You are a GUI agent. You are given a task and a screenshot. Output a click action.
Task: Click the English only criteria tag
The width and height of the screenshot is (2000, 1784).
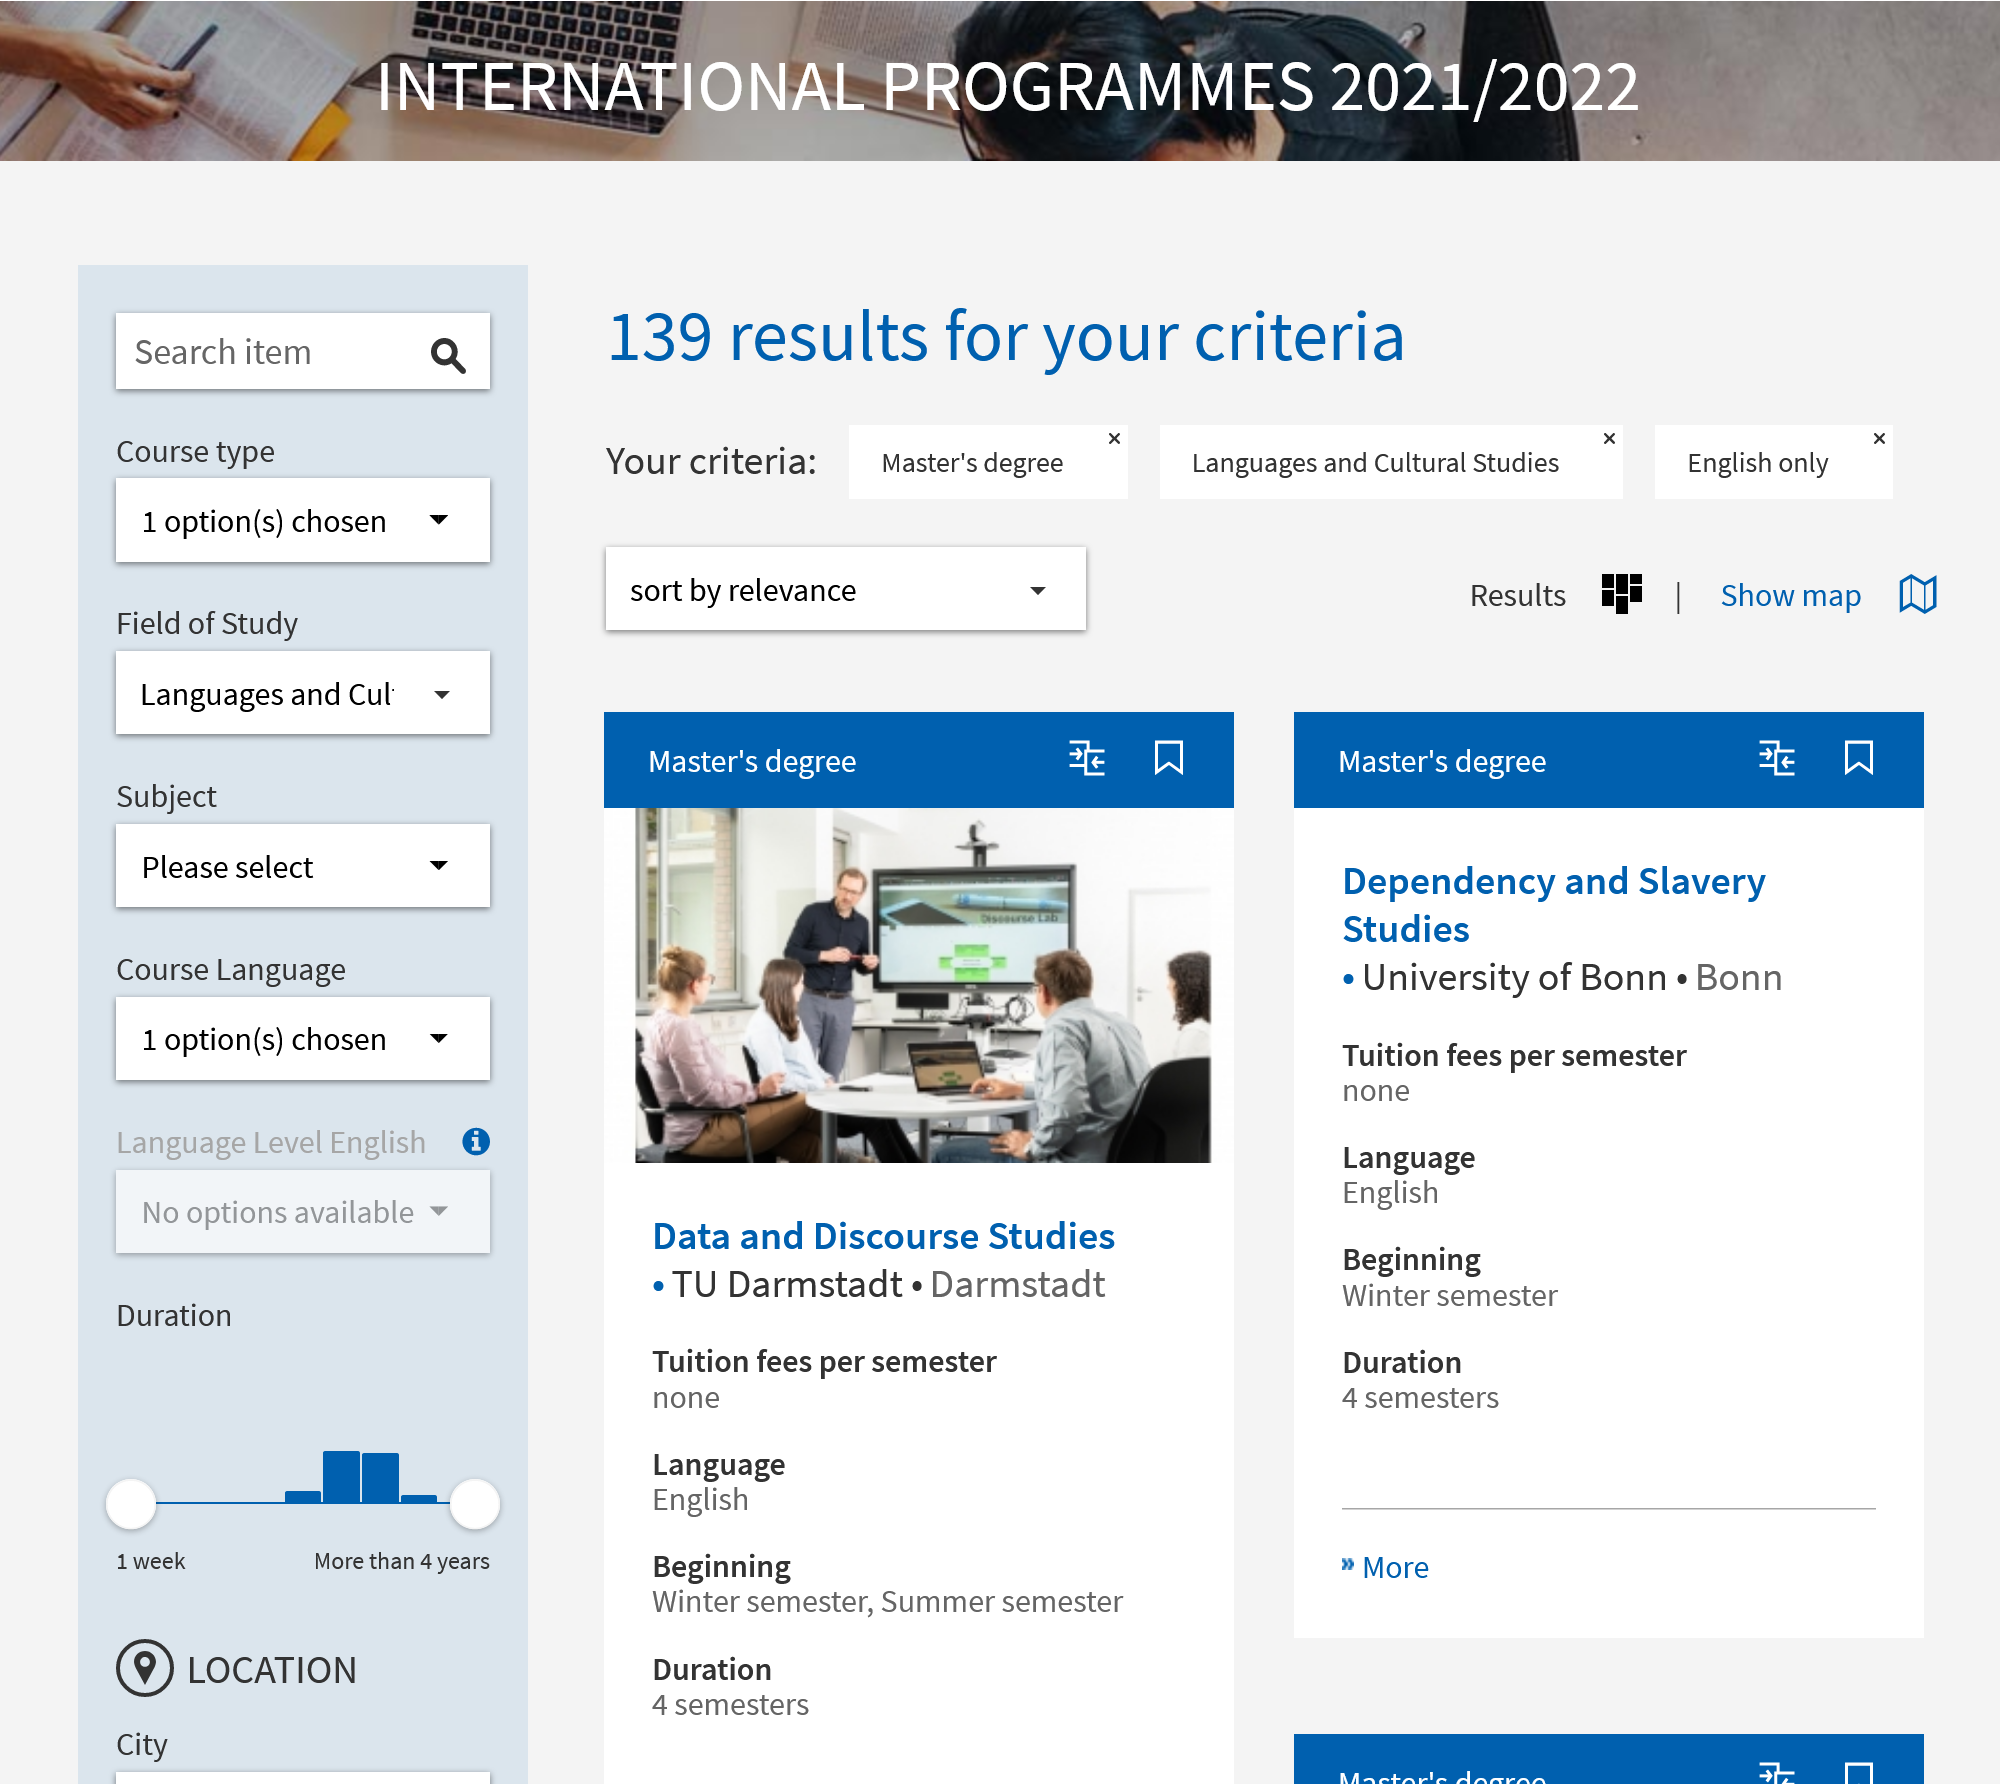(x=1772, y=462)
